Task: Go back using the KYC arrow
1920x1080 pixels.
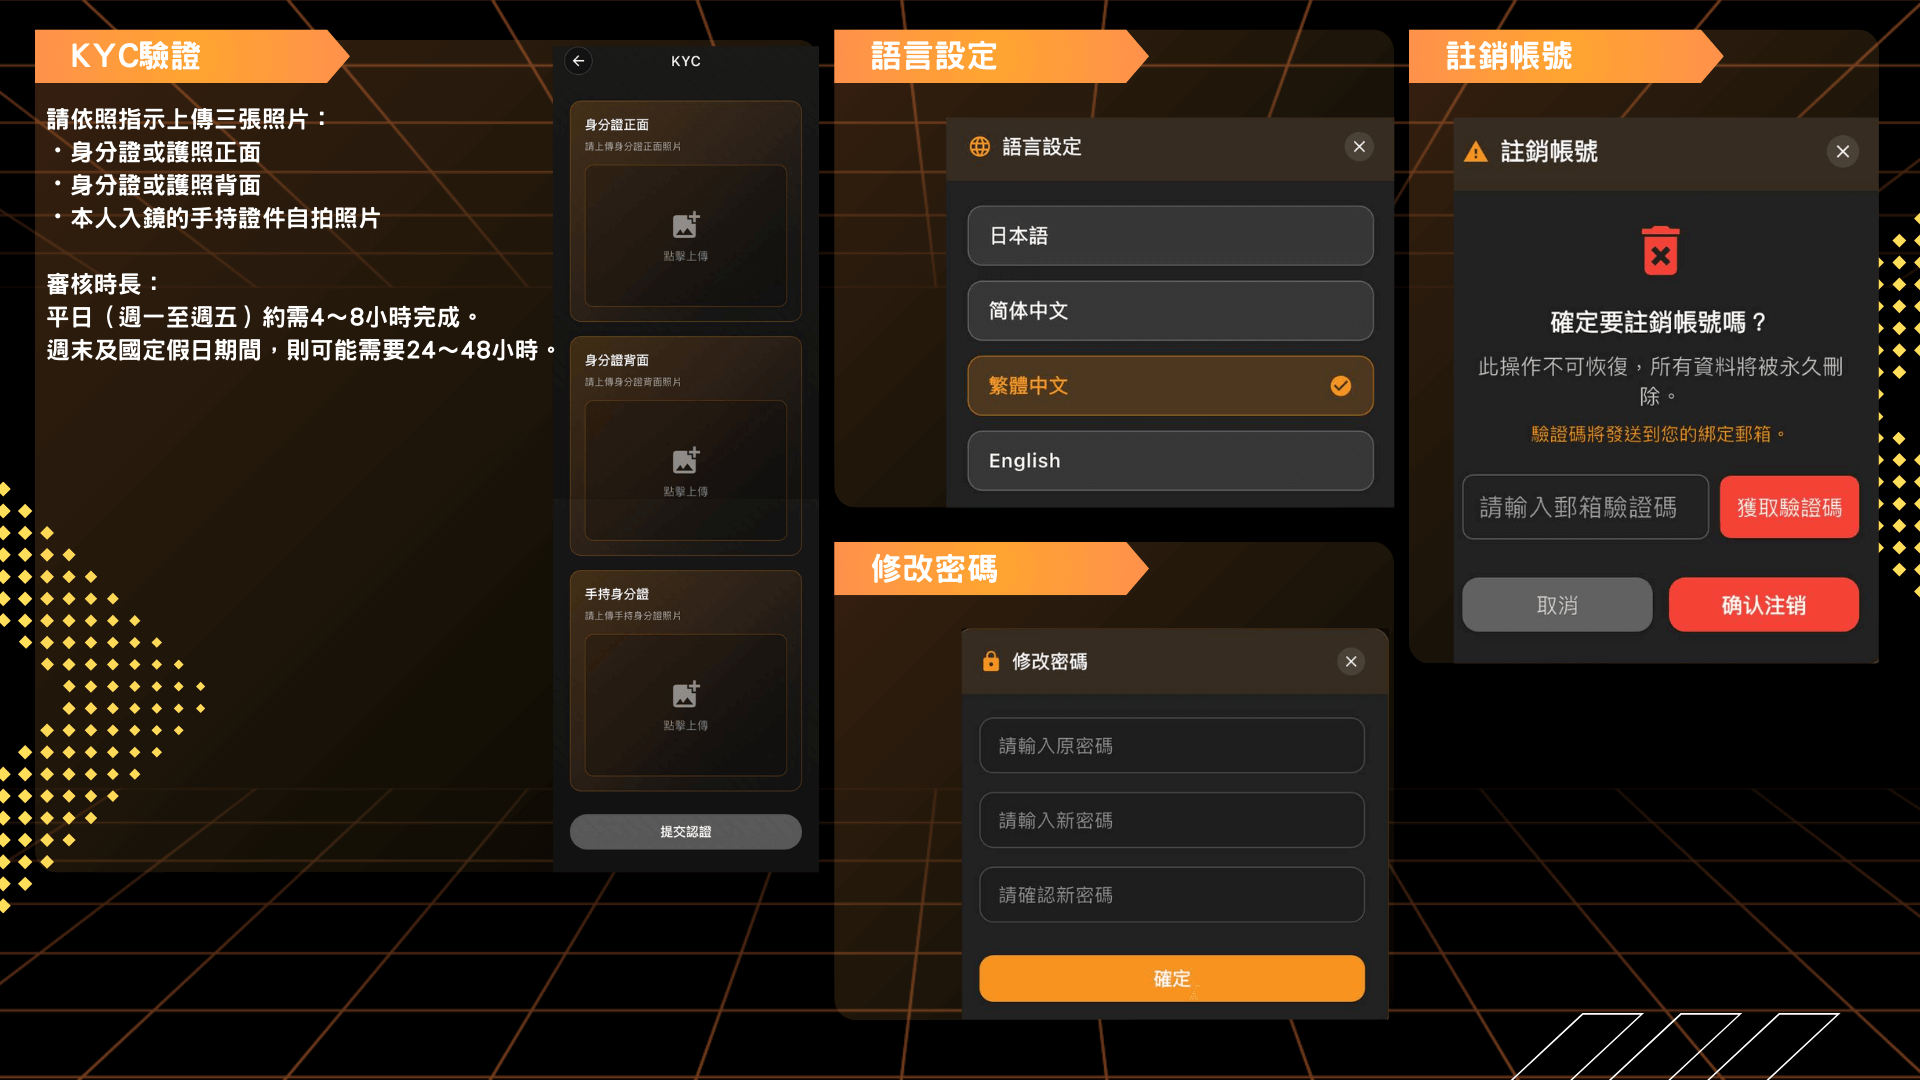Action: 578,61
